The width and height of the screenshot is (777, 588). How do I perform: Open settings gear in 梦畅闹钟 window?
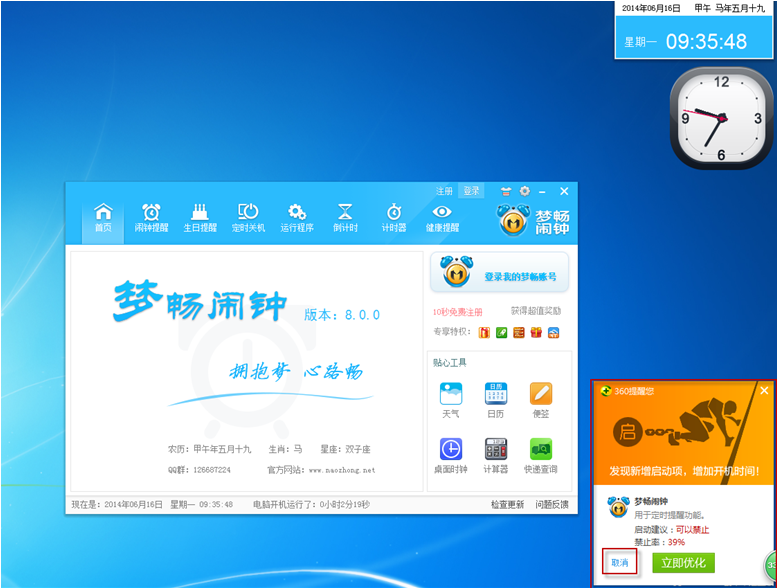coord(525,191)
